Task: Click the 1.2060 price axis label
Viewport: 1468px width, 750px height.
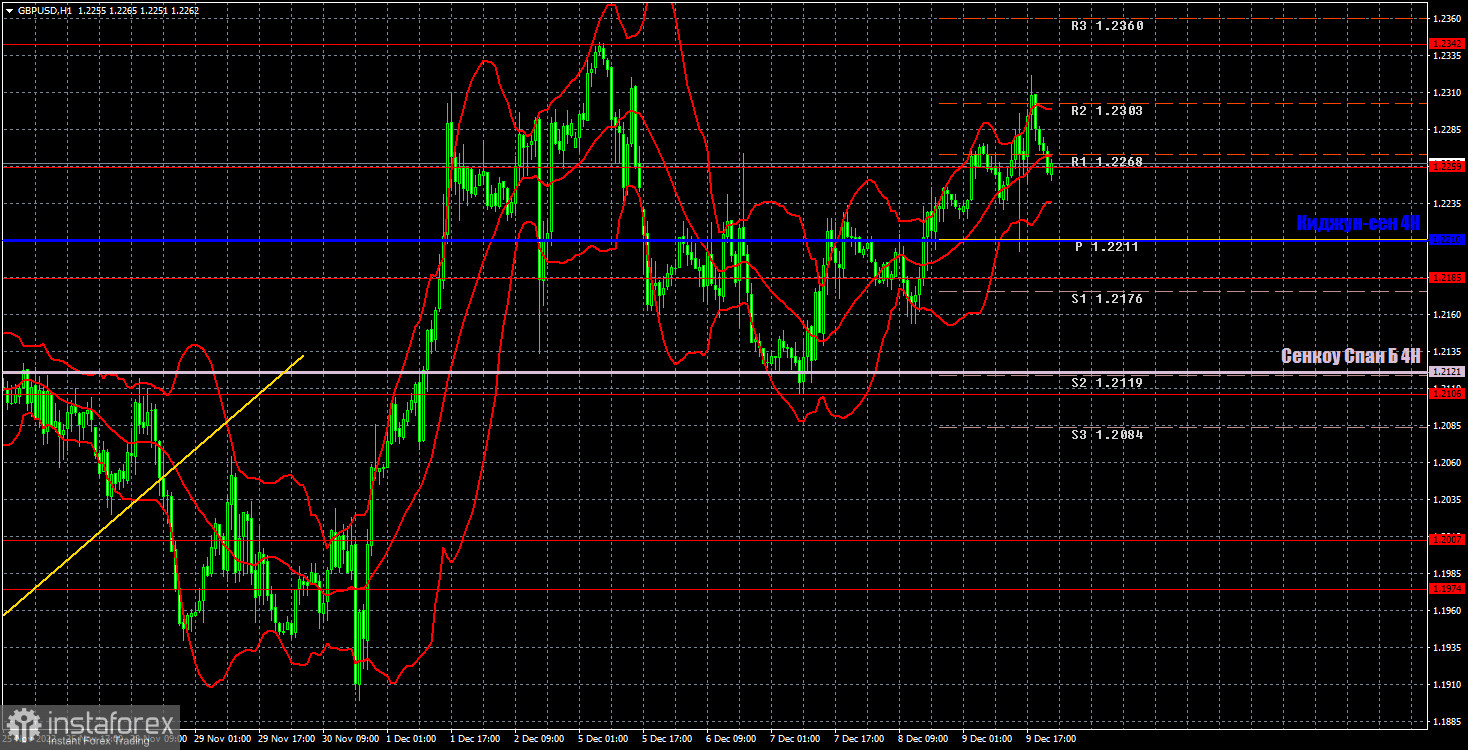Action: [x=1447, y=463]
